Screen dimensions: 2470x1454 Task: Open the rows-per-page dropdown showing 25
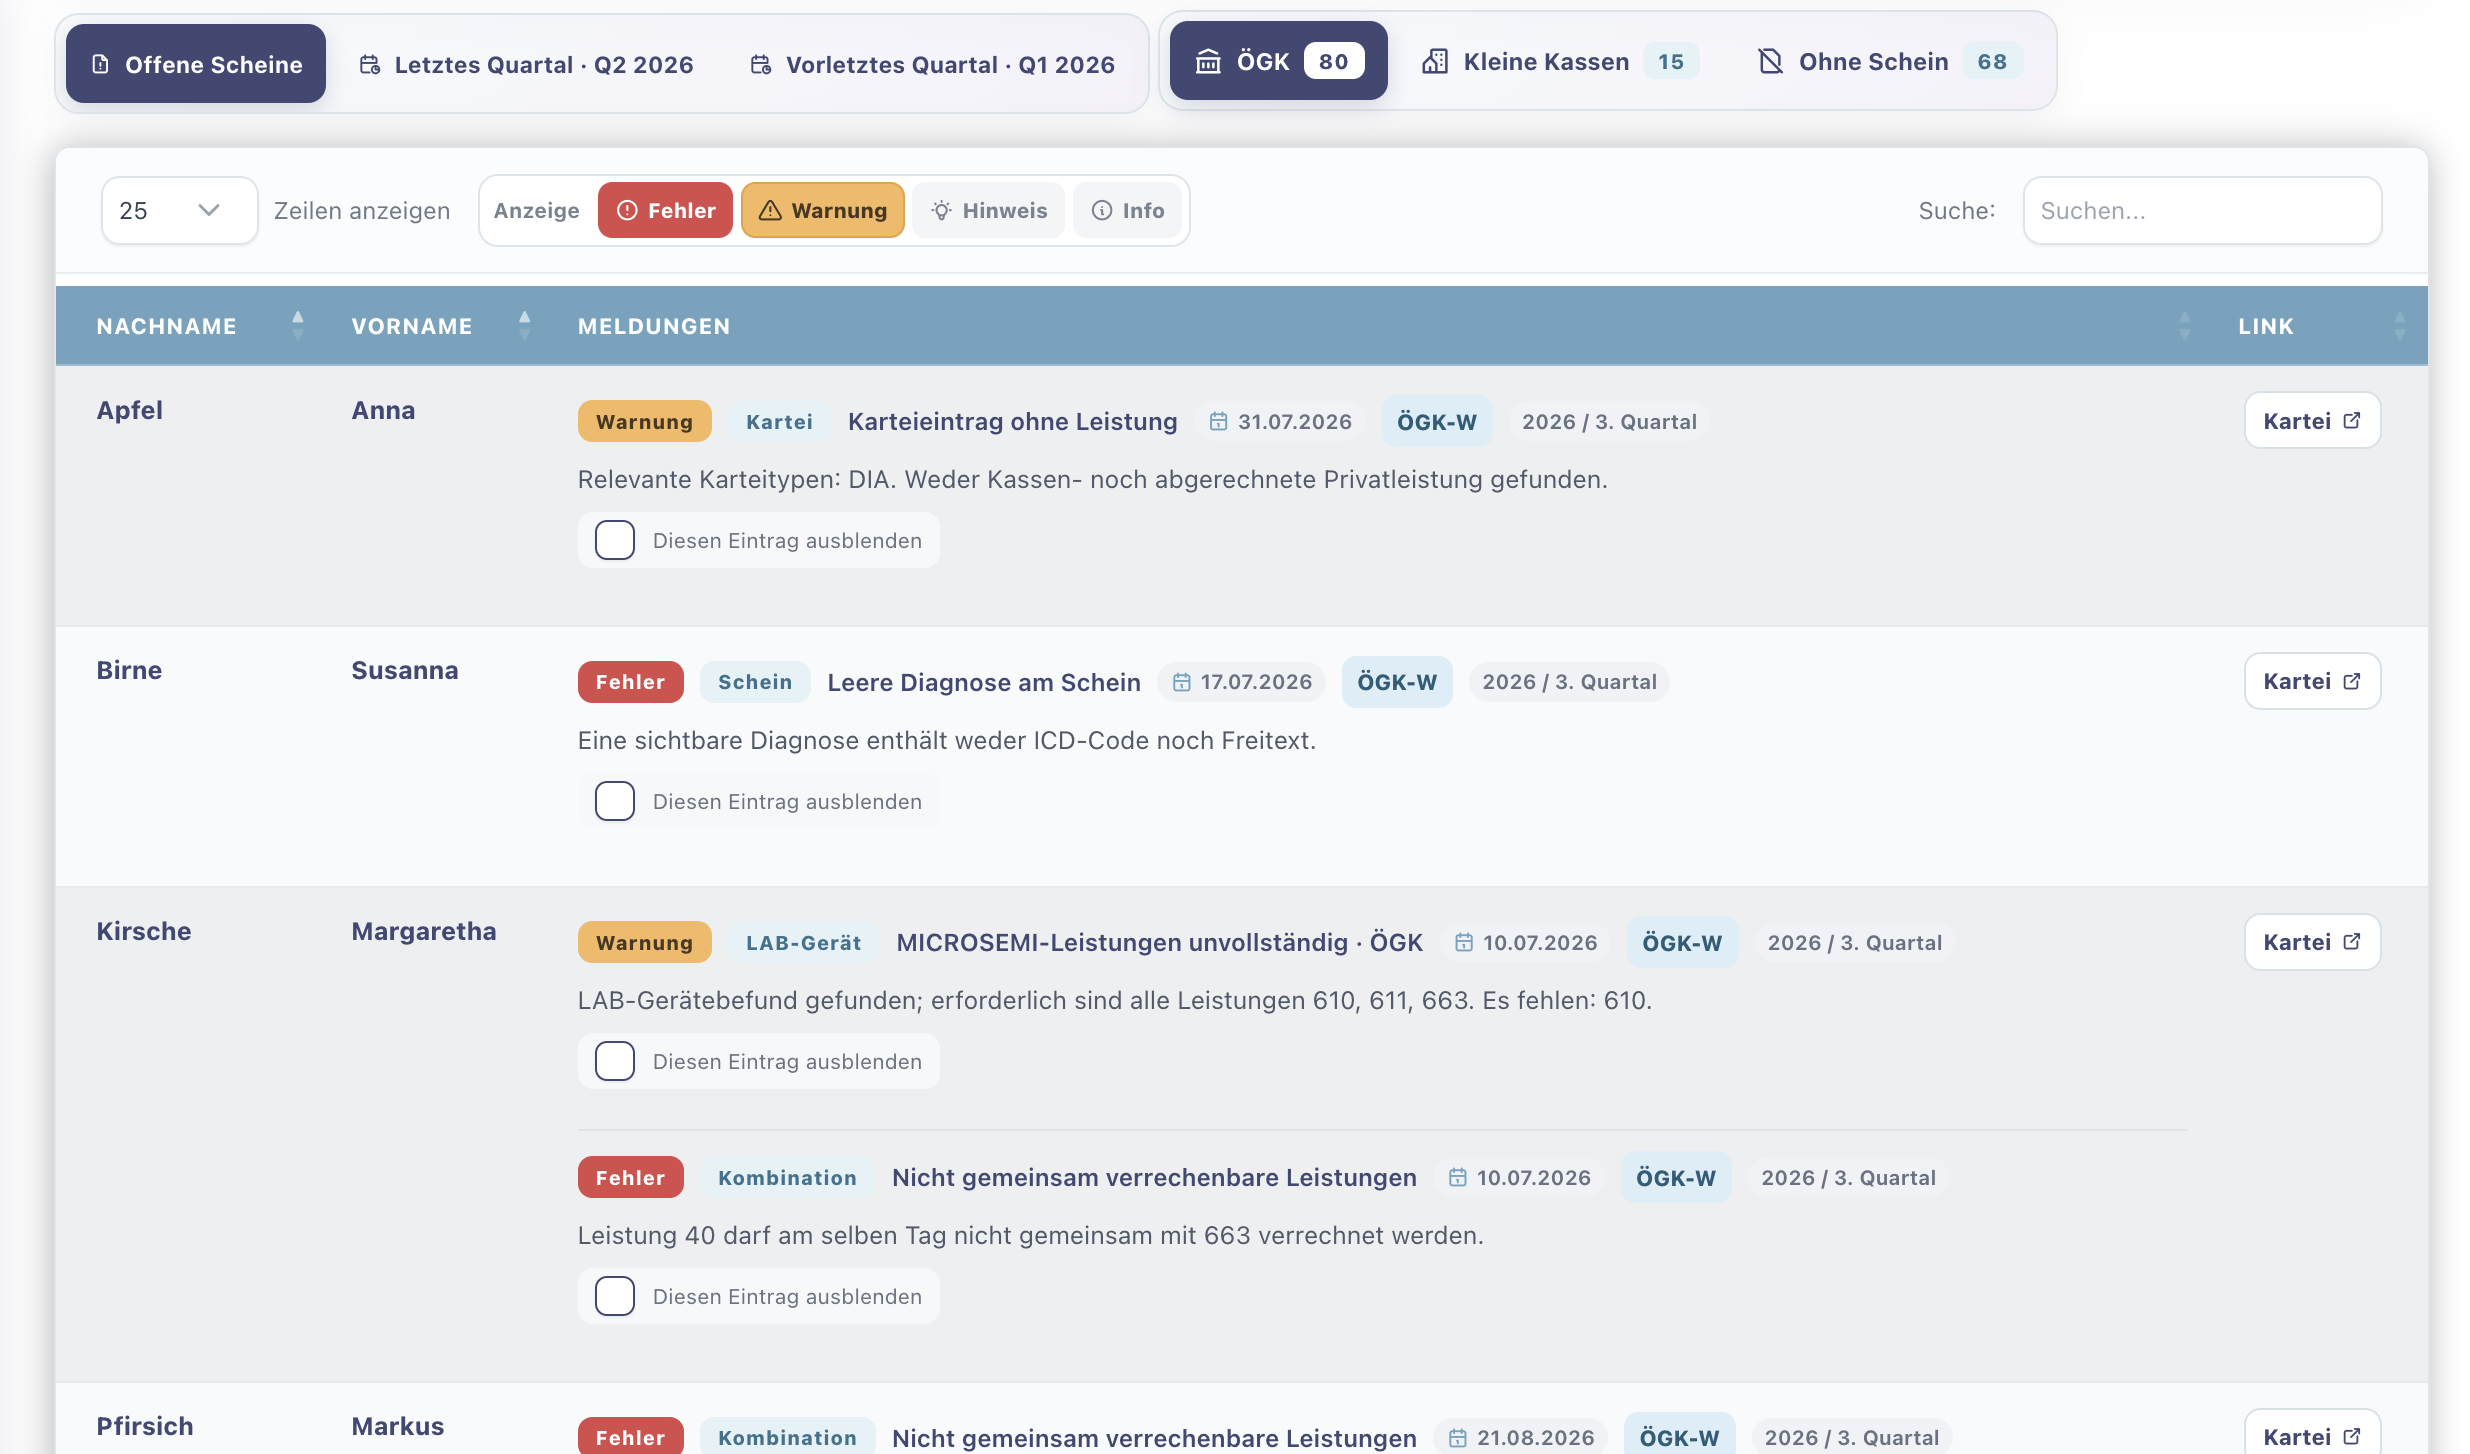pos(179,210)
